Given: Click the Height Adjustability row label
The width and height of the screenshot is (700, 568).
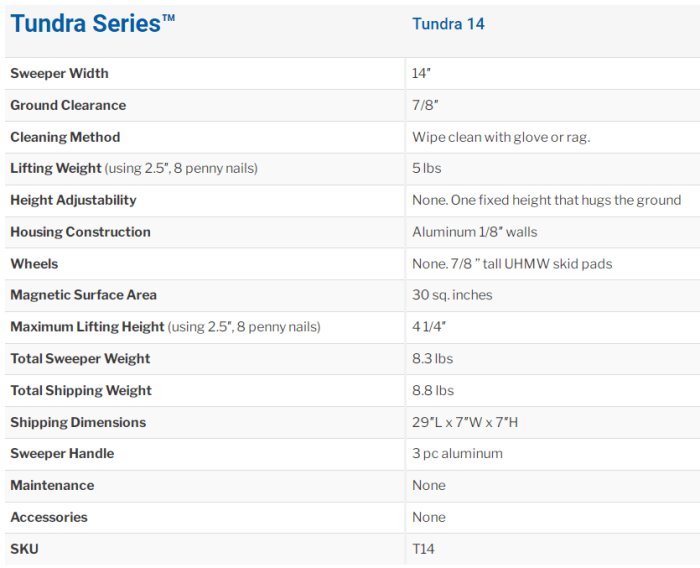Looking at the screenshot, I should (x=73, y=200).
